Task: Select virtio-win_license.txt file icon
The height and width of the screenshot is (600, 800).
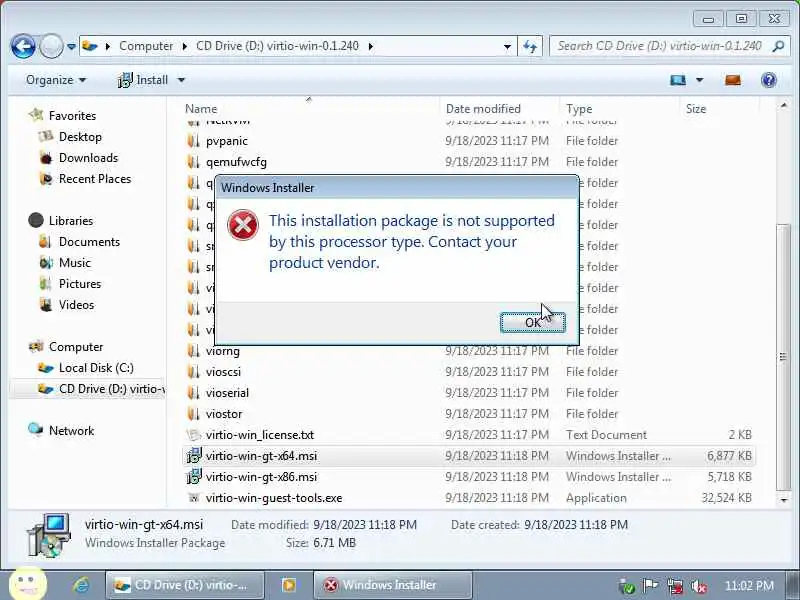Action: click(x=193, y=435)
